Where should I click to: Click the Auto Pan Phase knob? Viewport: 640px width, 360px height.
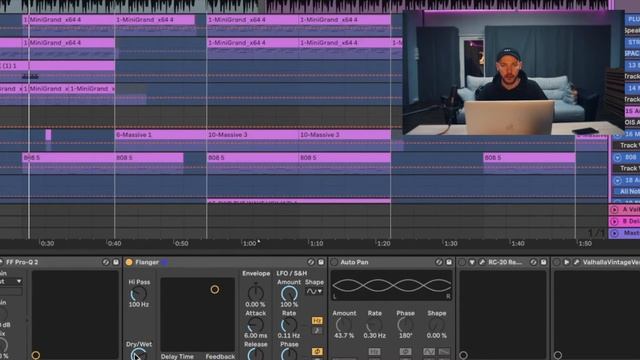coord(405,325)
